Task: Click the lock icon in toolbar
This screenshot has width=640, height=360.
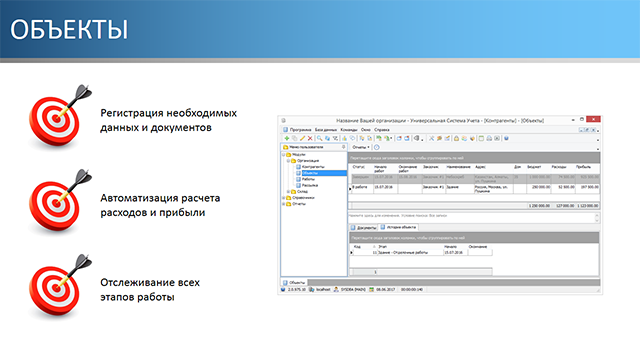Action: click(456, 138)
